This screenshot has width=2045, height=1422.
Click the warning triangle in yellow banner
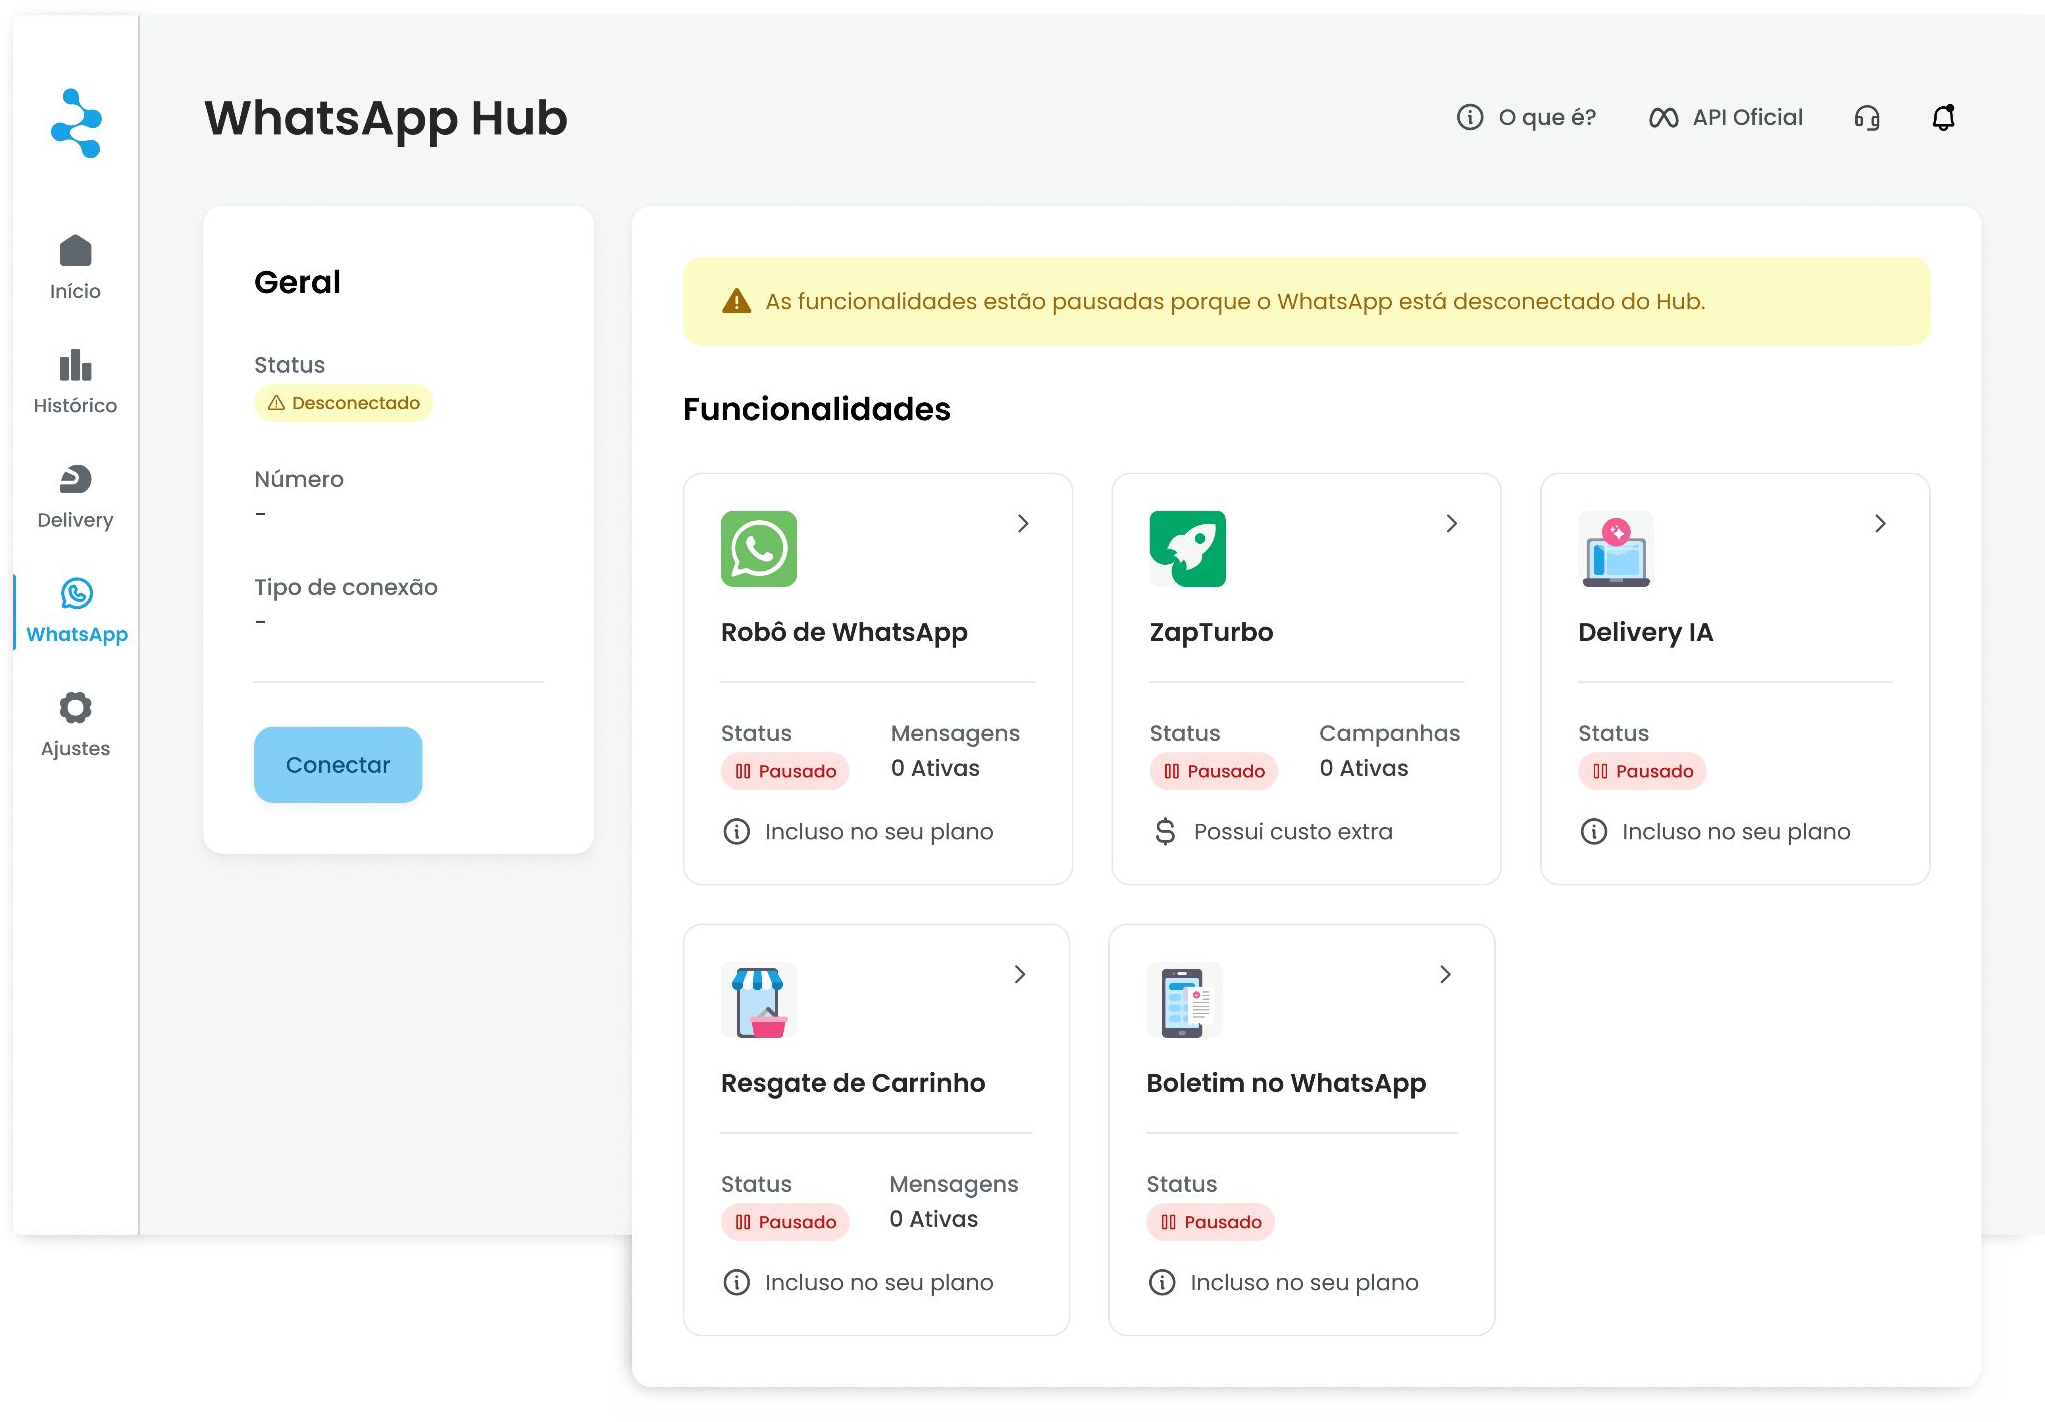coord(736,301)
